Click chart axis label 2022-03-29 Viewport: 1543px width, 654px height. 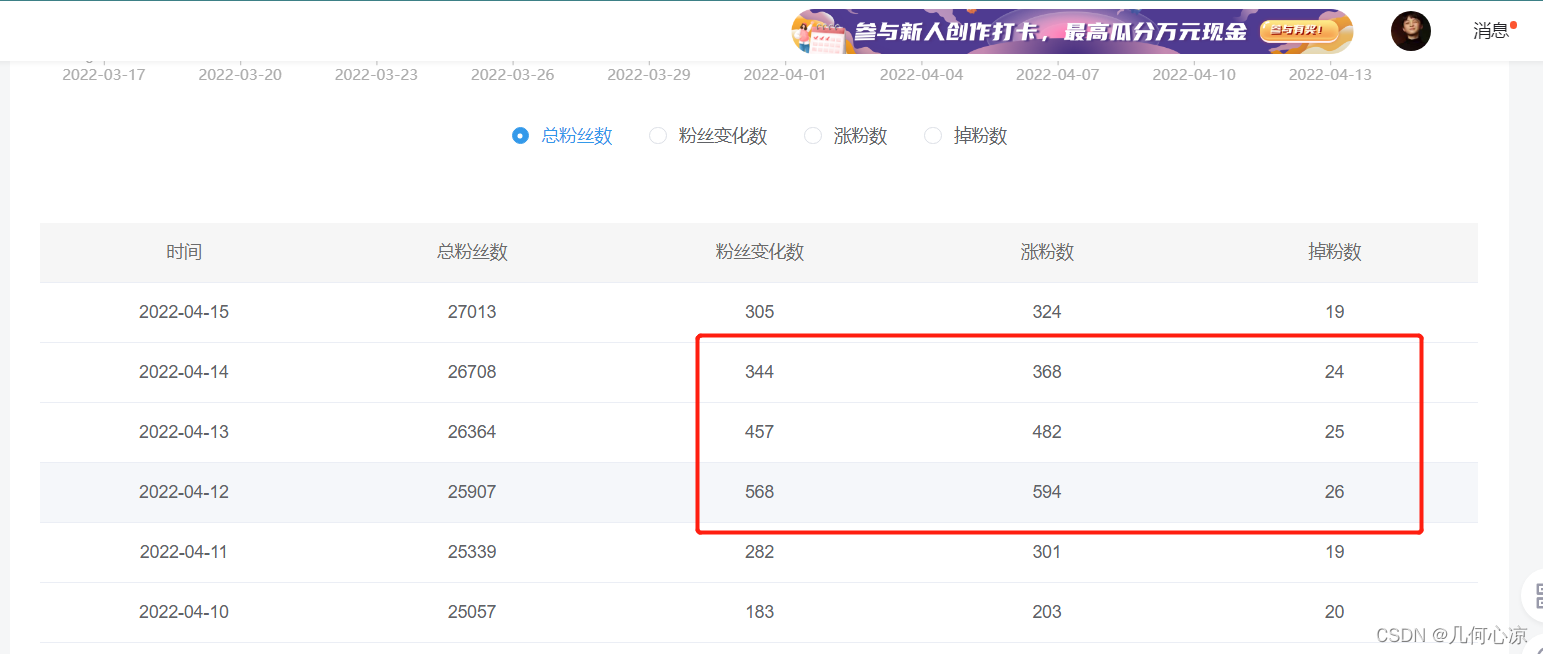click(x=649, y=75)
